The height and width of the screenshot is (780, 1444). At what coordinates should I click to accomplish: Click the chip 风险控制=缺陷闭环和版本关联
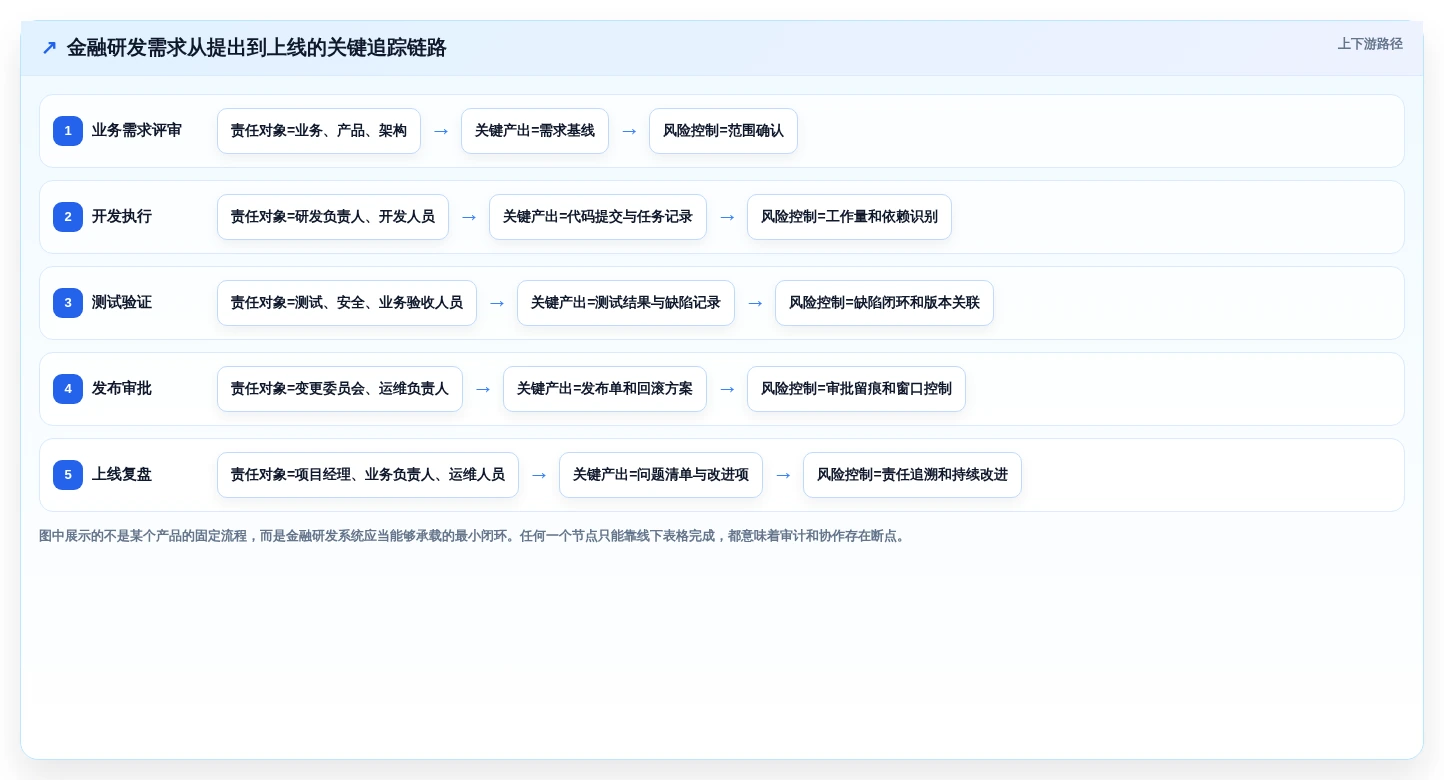pos(884,303)
